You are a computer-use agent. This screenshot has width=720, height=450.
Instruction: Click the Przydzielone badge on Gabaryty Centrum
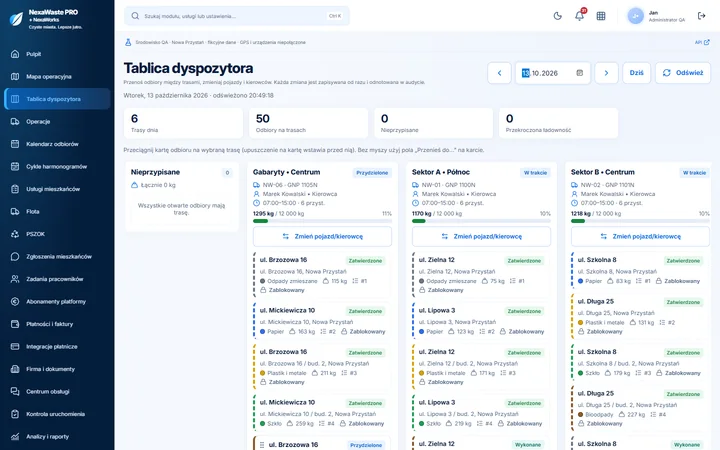pyautogui.click(x=372, y=173)
